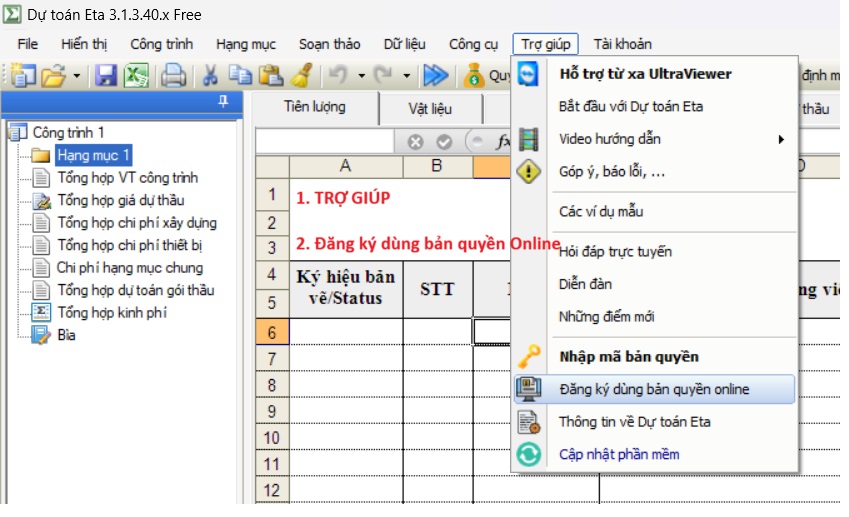Select Những điểm mới menu entry

pyautogui.click(x=655, y=317)
